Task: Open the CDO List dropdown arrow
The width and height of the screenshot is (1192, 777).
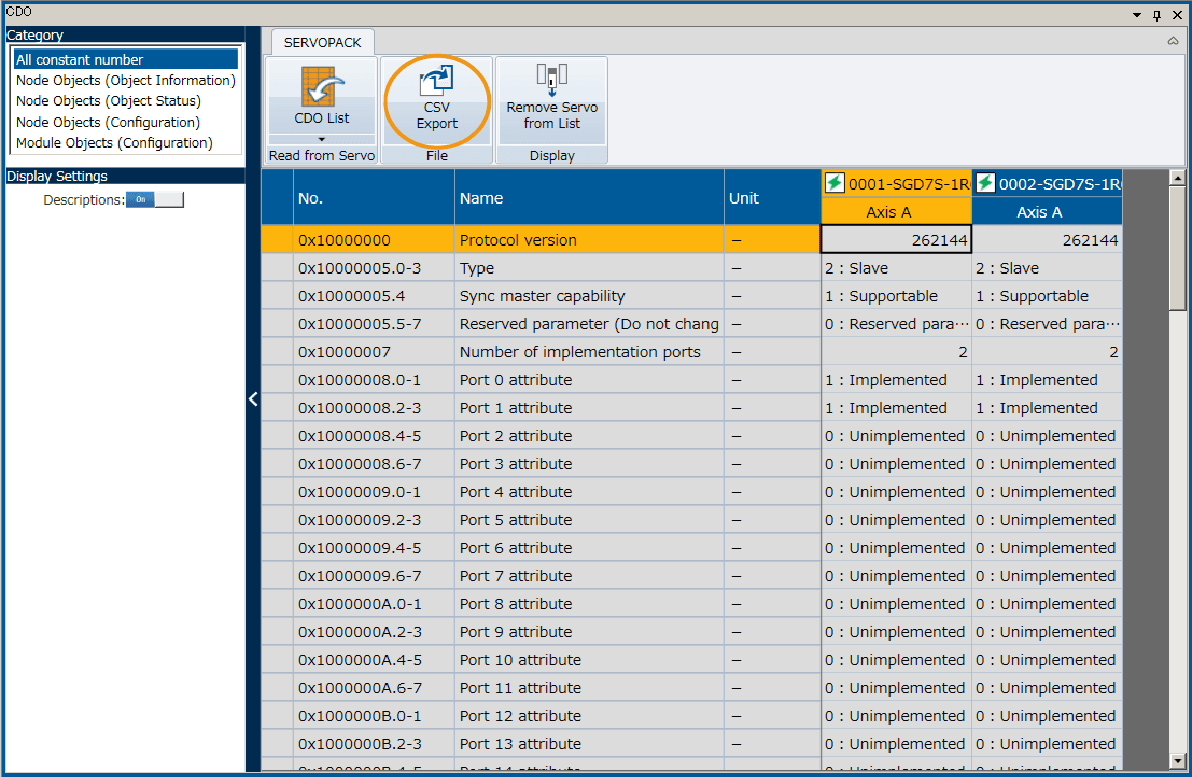Action: click(x=321, y=139)
